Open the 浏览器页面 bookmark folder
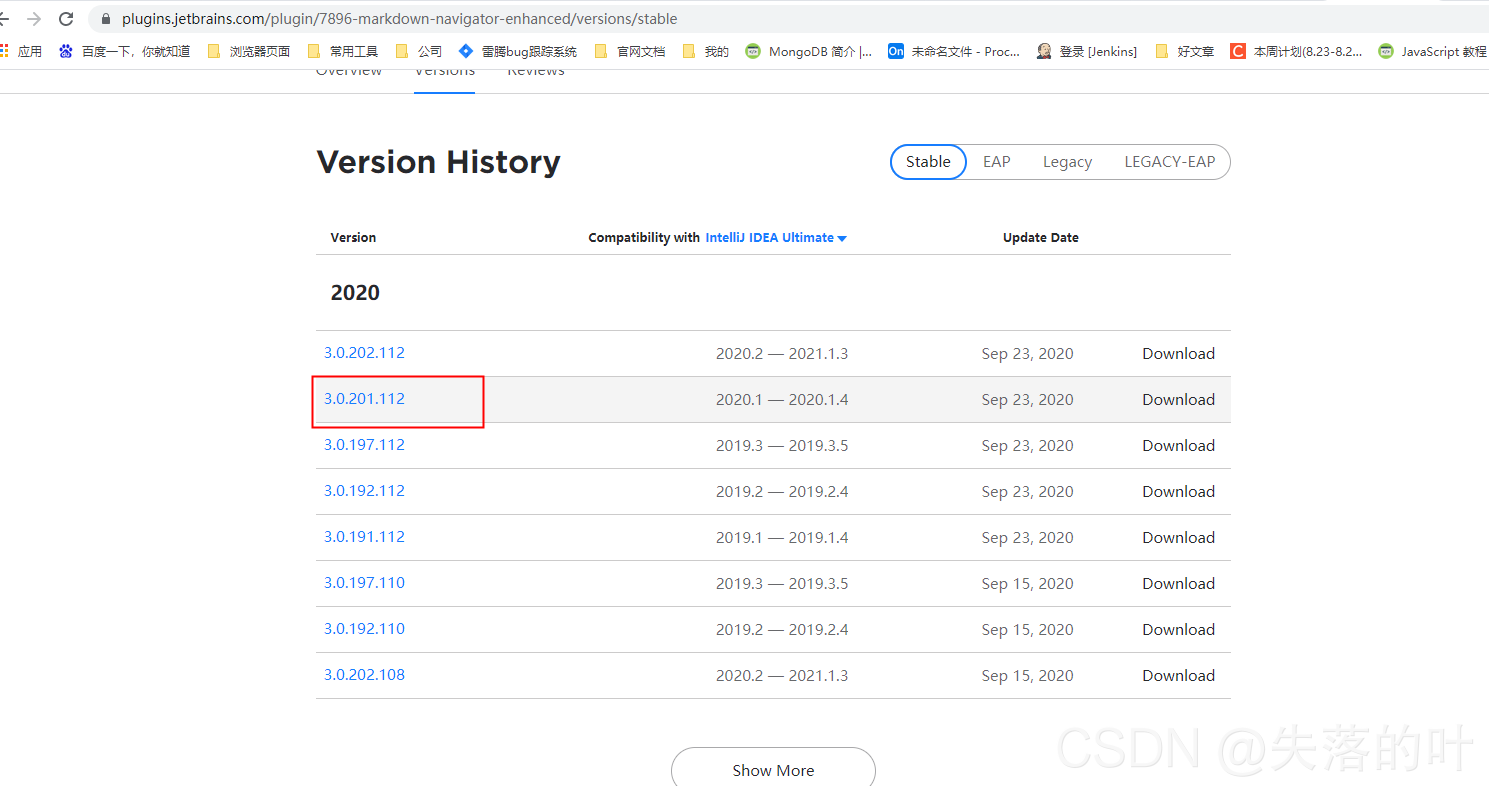Screen dimensions: 1489x786 click(x=249, y=51)
